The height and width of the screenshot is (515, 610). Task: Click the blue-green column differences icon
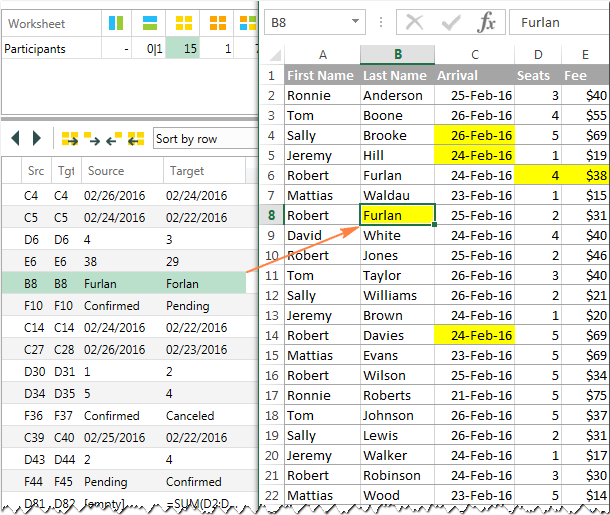117,22
